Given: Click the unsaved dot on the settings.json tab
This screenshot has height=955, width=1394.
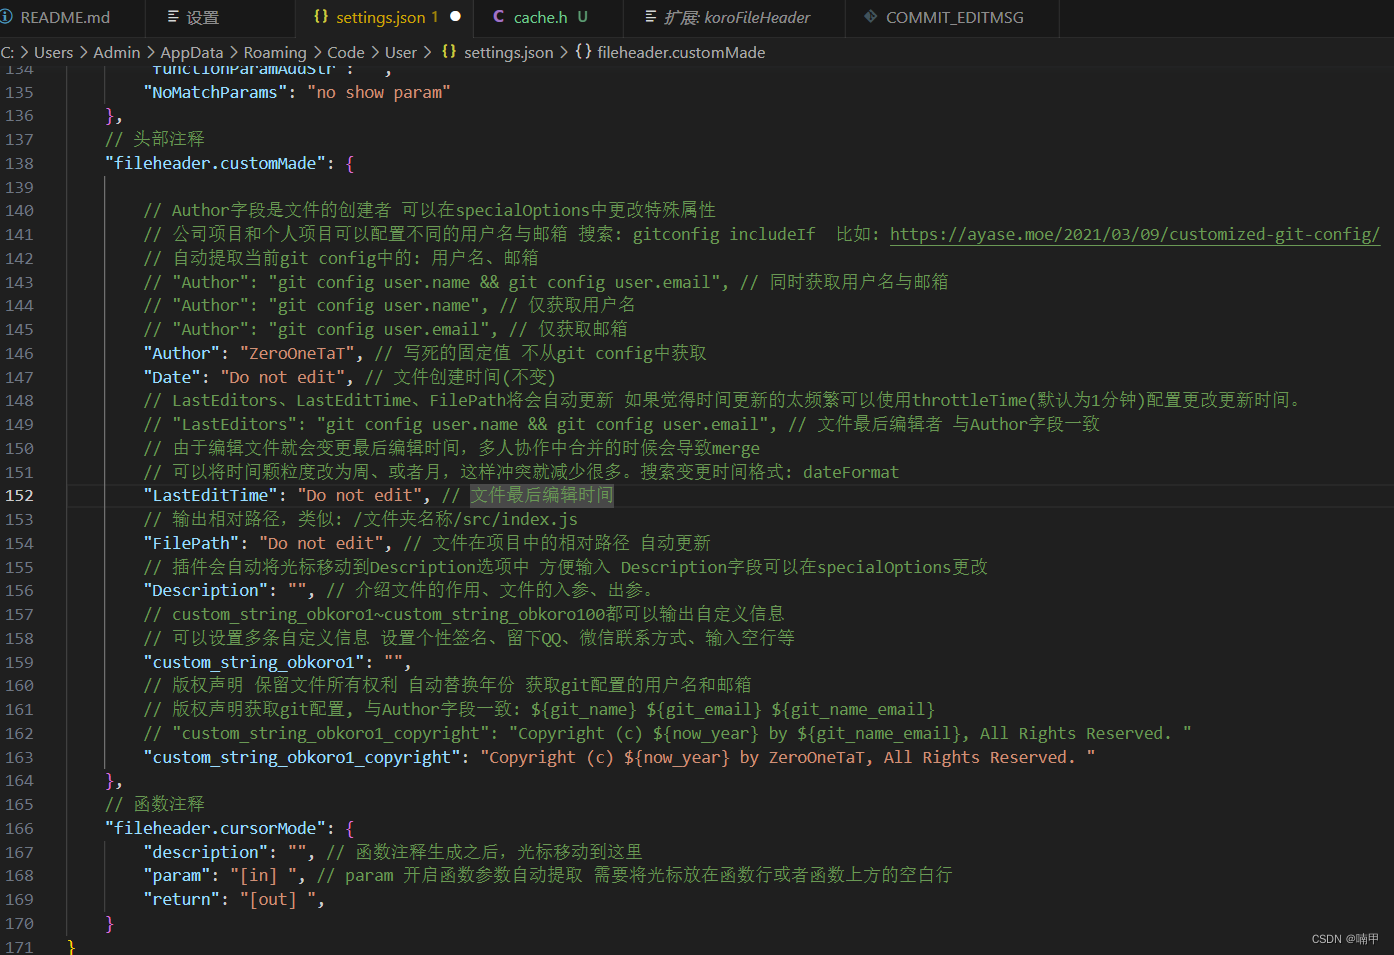Looking at the screenshot, I should click(456, 17).
